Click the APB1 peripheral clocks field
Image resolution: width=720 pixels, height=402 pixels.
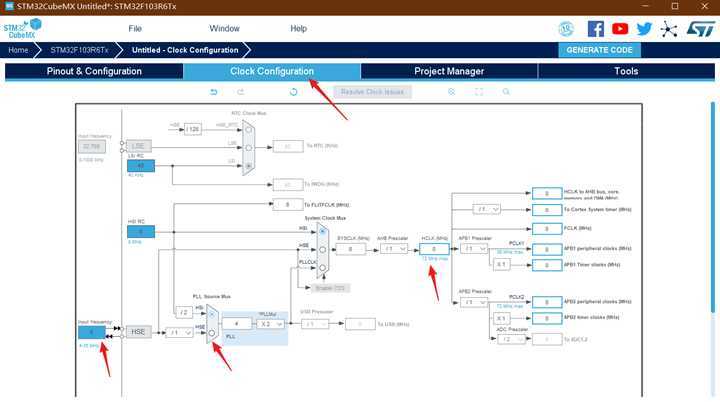547,249
